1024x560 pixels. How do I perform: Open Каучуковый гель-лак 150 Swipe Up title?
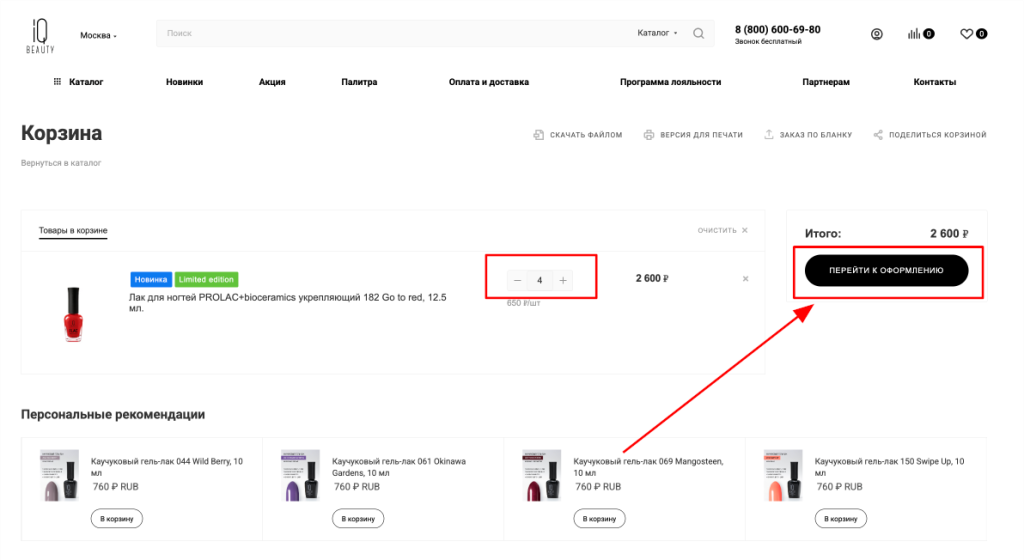889,467
